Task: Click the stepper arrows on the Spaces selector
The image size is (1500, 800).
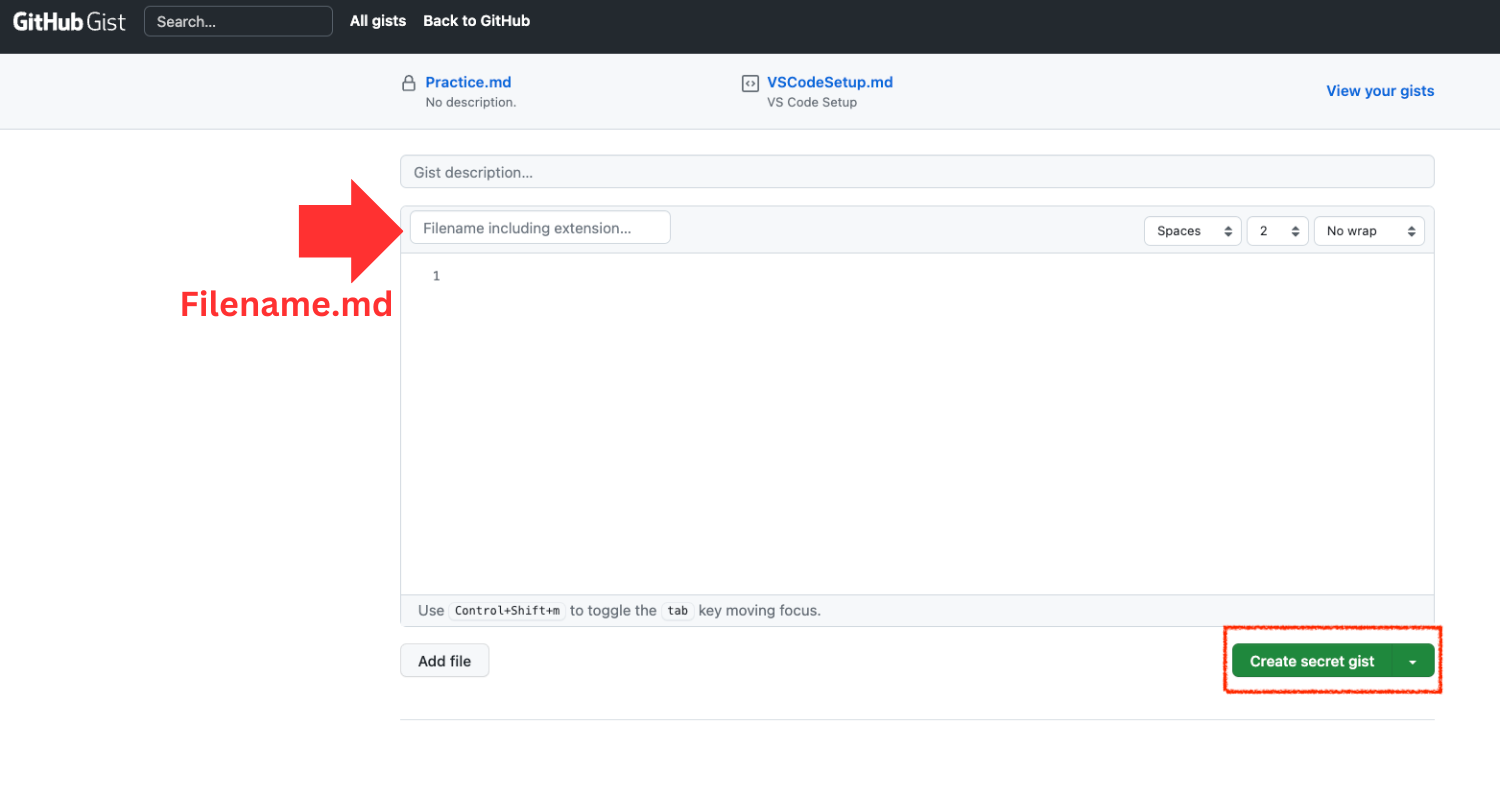Action: pyautogui.click(x=1227, y=230)
